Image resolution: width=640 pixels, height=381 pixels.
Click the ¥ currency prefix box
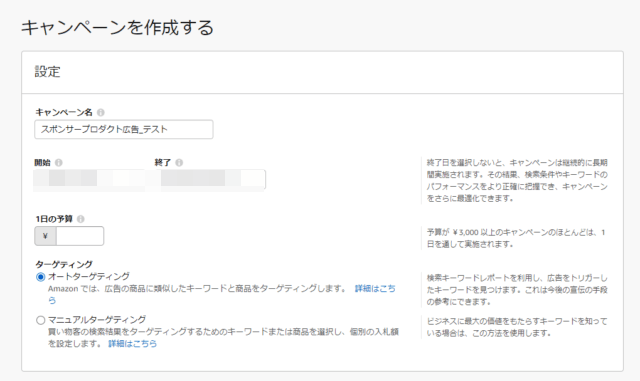(45, 236)
